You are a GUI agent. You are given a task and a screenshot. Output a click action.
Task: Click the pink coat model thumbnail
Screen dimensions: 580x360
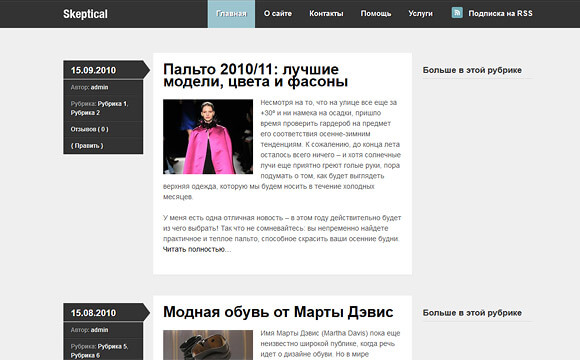coord(208,137)
